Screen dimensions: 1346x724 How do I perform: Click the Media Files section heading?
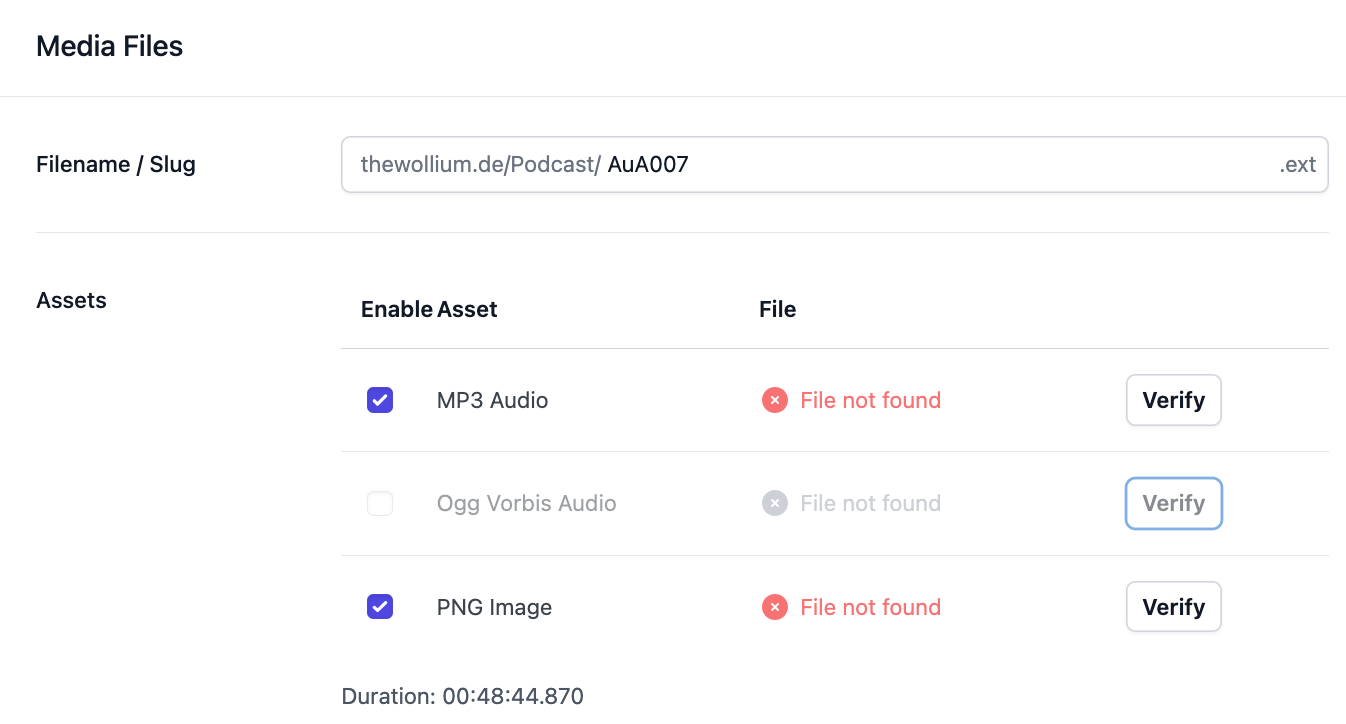(x=110, y=46)
